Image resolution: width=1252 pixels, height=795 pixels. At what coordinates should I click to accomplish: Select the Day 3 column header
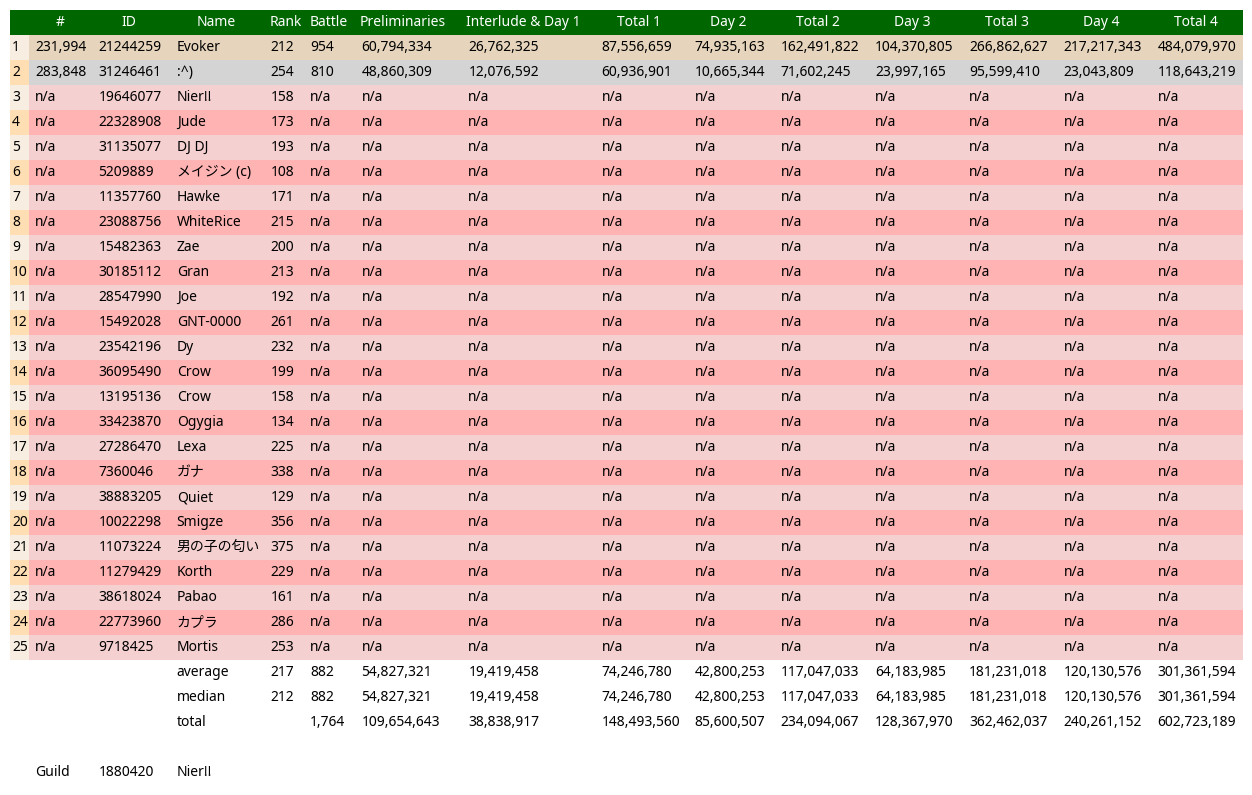click(912, 21)
